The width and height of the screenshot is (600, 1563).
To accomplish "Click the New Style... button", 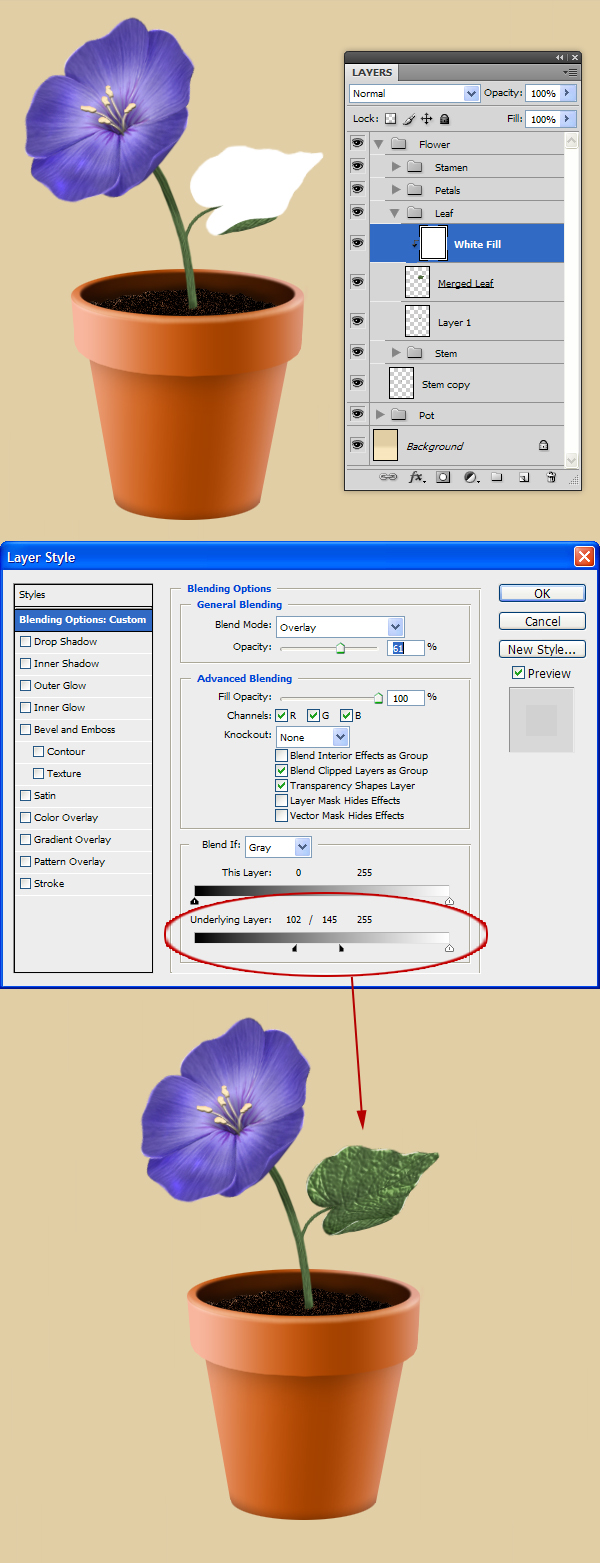I will [542, 649].
